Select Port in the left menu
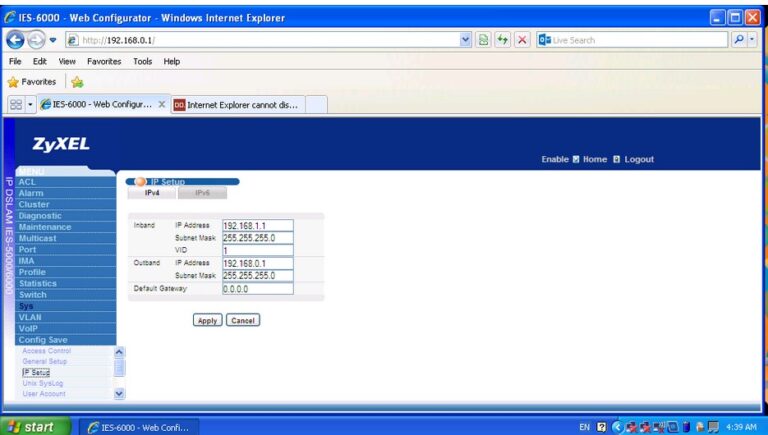Image resolution: width=768 pixels, height=435 pixels. coord(66,249)
